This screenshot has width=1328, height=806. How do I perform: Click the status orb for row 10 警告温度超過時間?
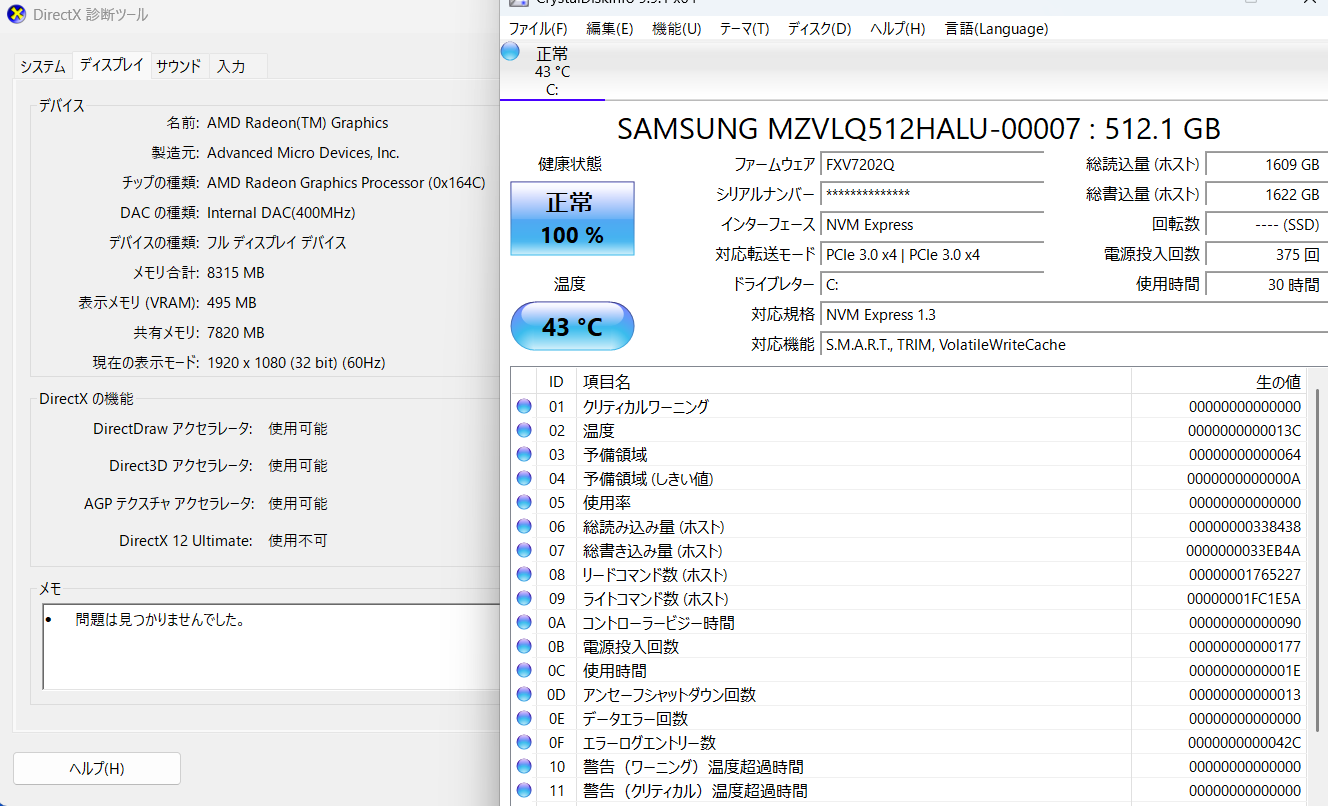524,767
